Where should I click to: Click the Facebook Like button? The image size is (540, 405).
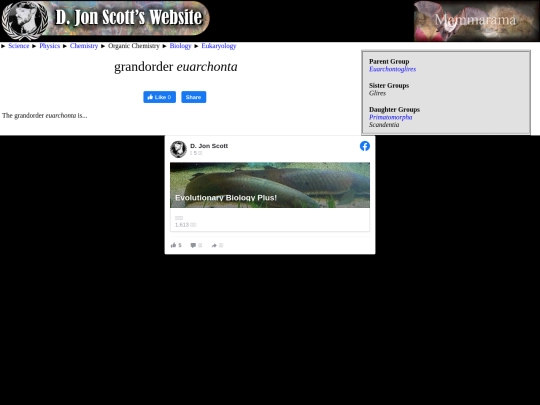(159, 97)
